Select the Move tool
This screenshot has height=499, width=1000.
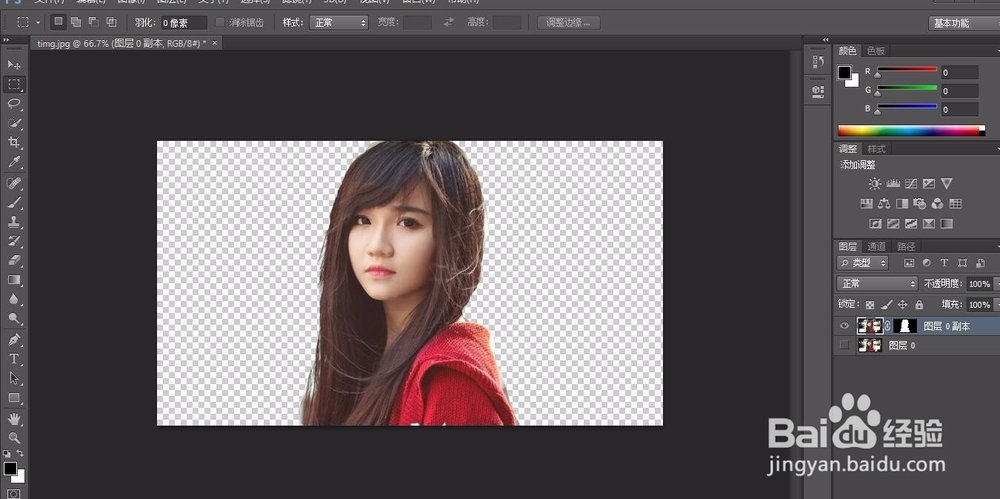[x=14, y=65]
